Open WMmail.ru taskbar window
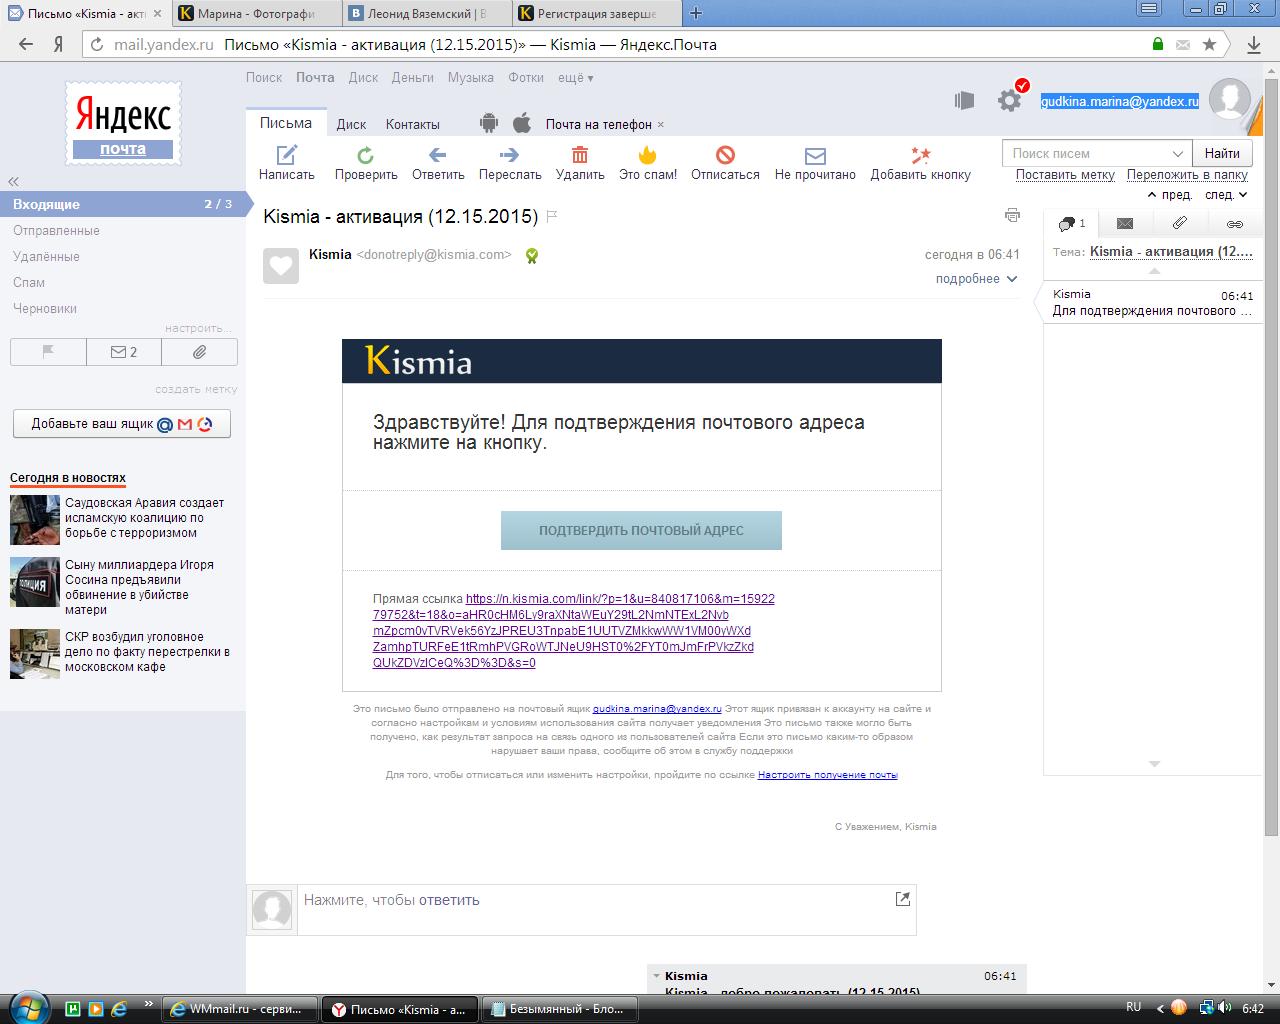This screenshot has height=1024, width=1280. 240,1009
